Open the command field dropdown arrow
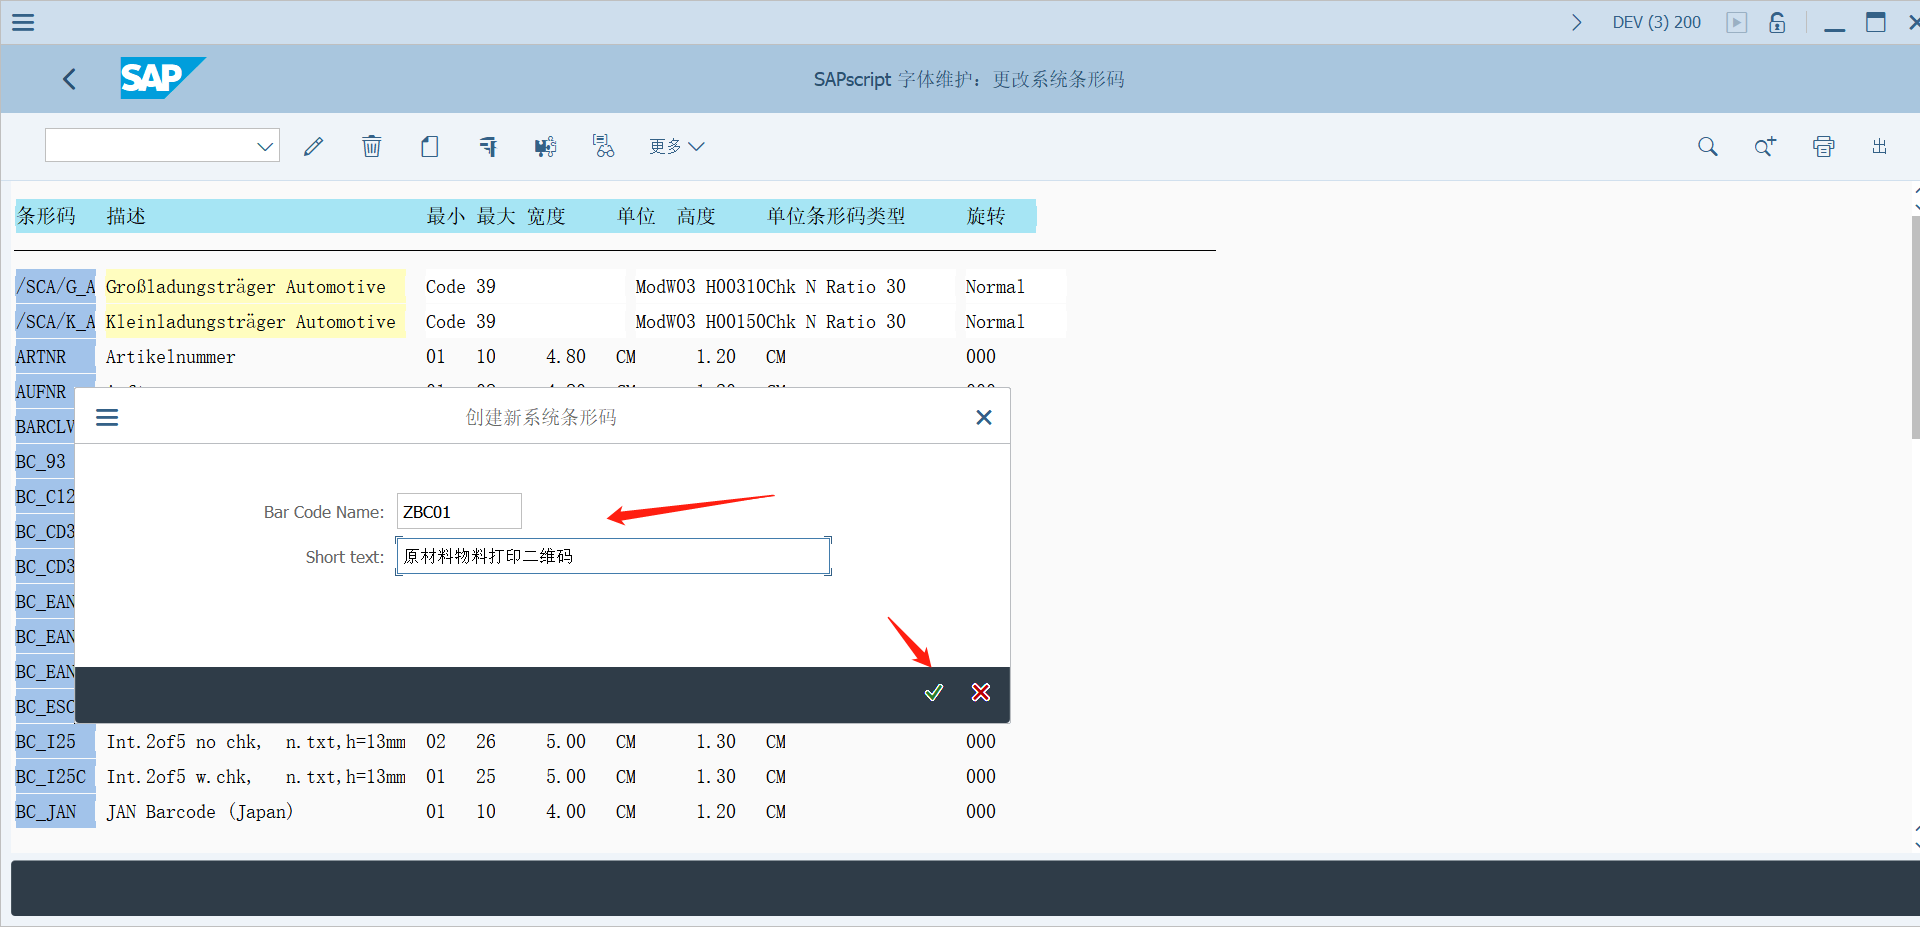 point(265,145)
